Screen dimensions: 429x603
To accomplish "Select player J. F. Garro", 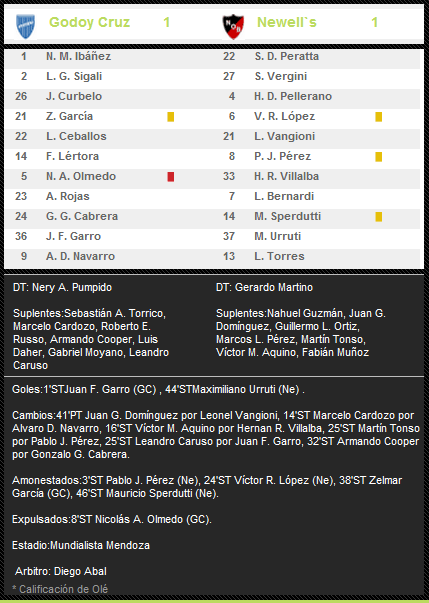I will coord(73,236).
